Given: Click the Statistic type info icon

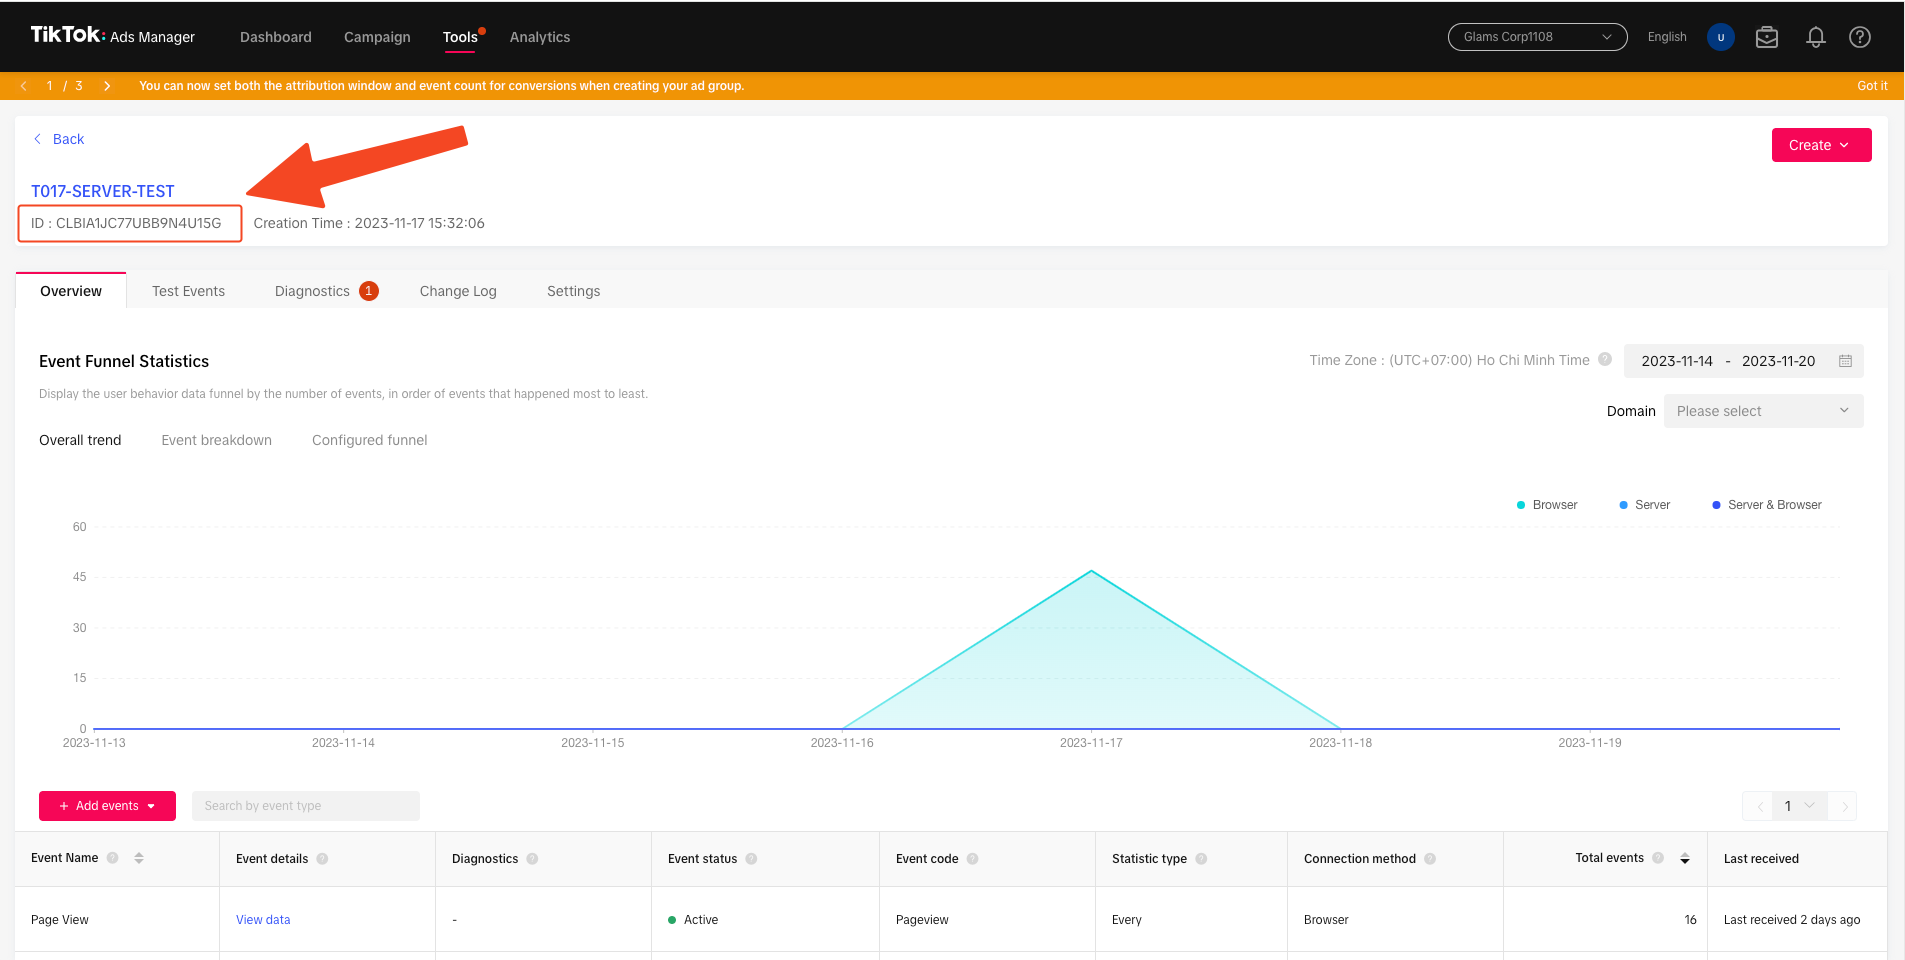Looking at the screenshot, I should click(1201, 858).
